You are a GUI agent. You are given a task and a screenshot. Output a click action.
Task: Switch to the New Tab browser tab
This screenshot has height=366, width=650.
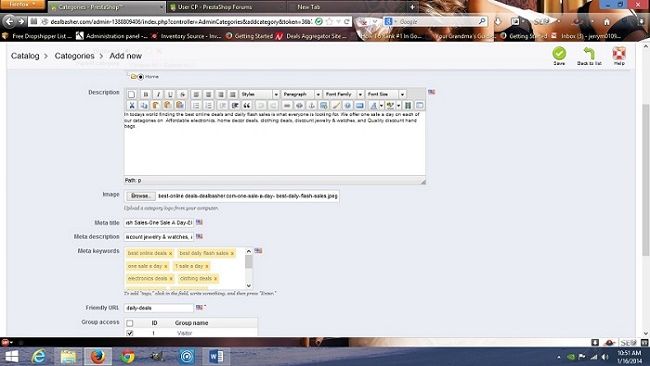tap(308, 7)
